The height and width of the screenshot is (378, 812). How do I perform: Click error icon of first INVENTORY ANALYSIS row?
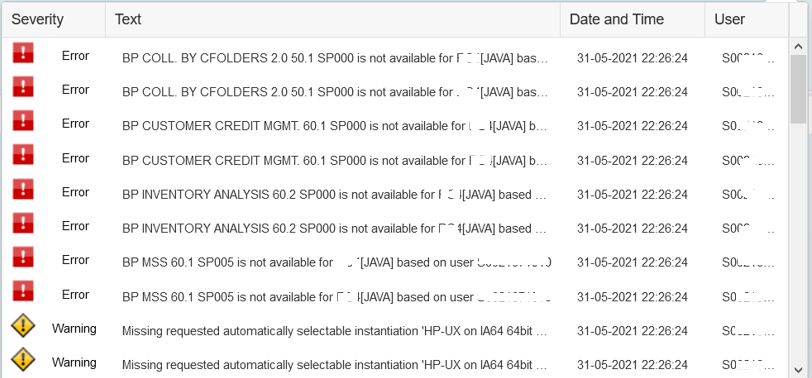click(23, 189)
